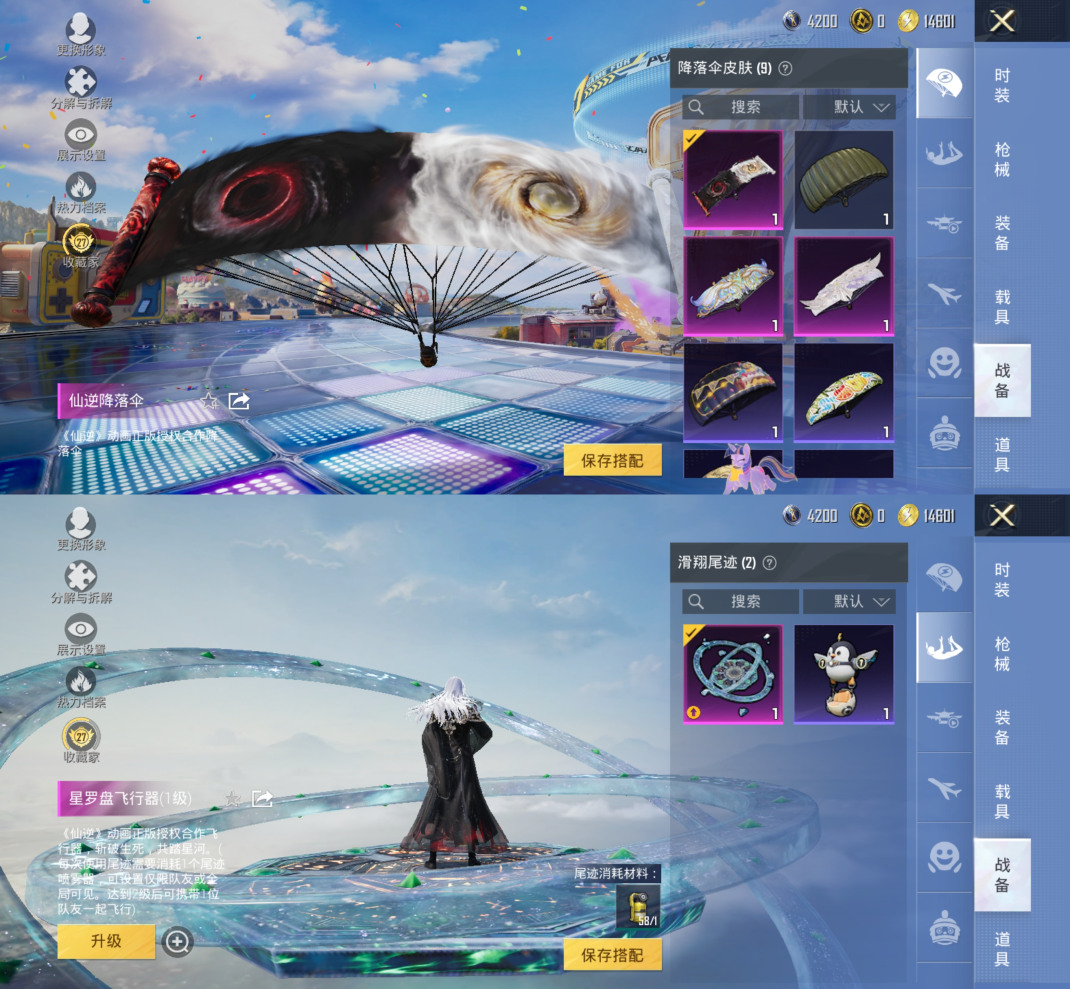Click 保存搭配 on the 滑翔尾迹 screen

[612, 955]
